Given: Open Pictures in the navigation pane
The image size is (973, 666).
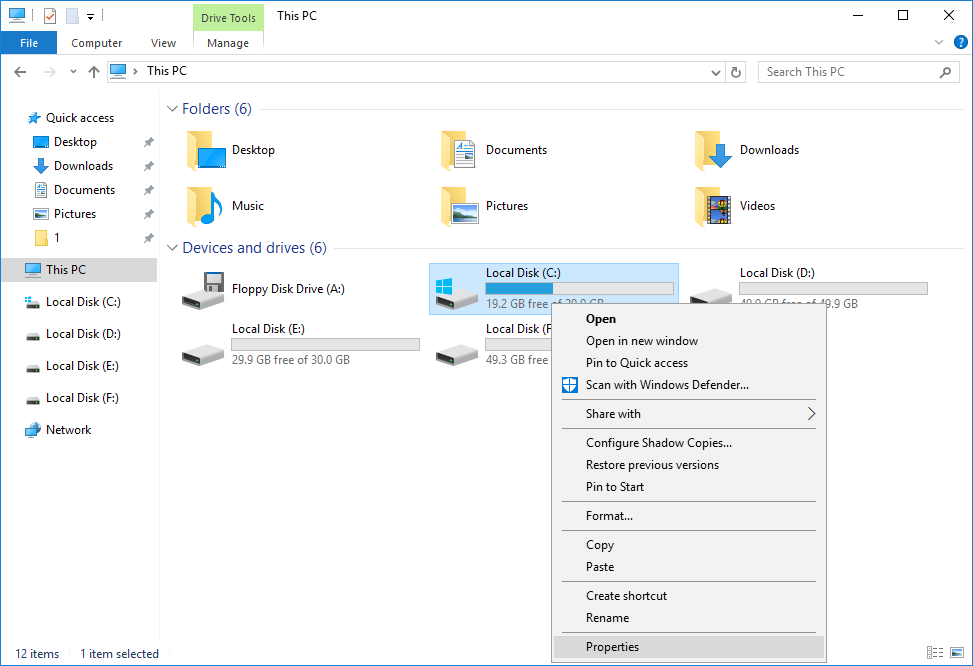Looking at the screenshot, I should pos(74,214).
